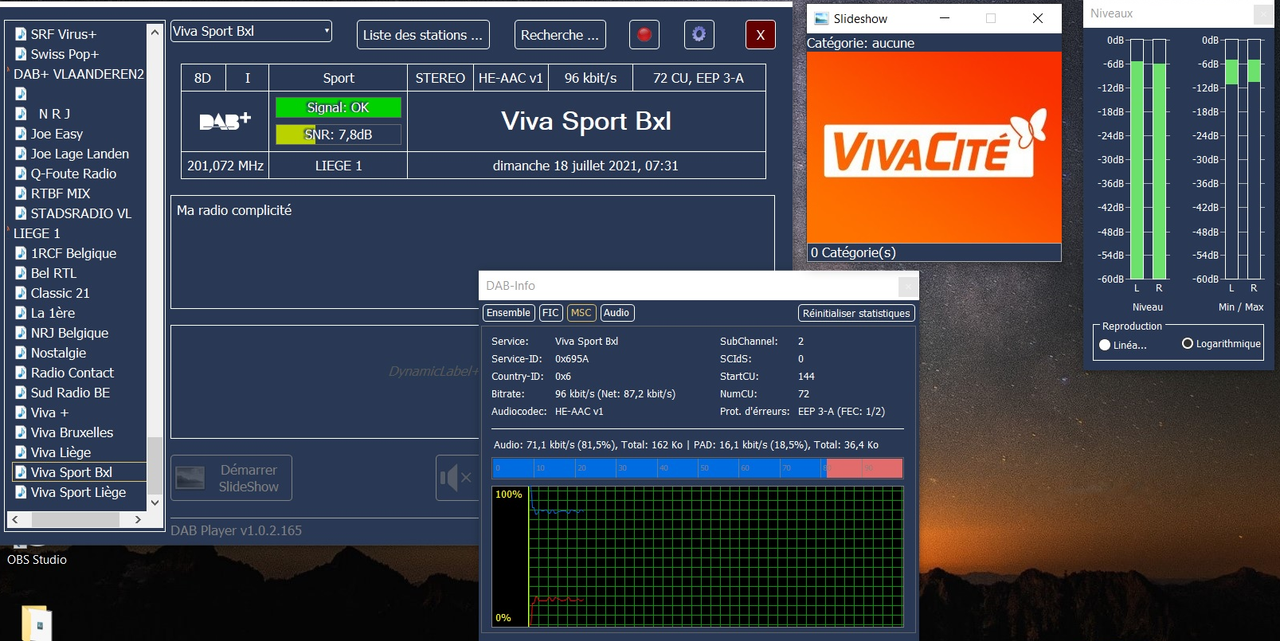Click the note icon beside N R J
Viewport: 1280px width, 641px height.
[x=20, y=114]
